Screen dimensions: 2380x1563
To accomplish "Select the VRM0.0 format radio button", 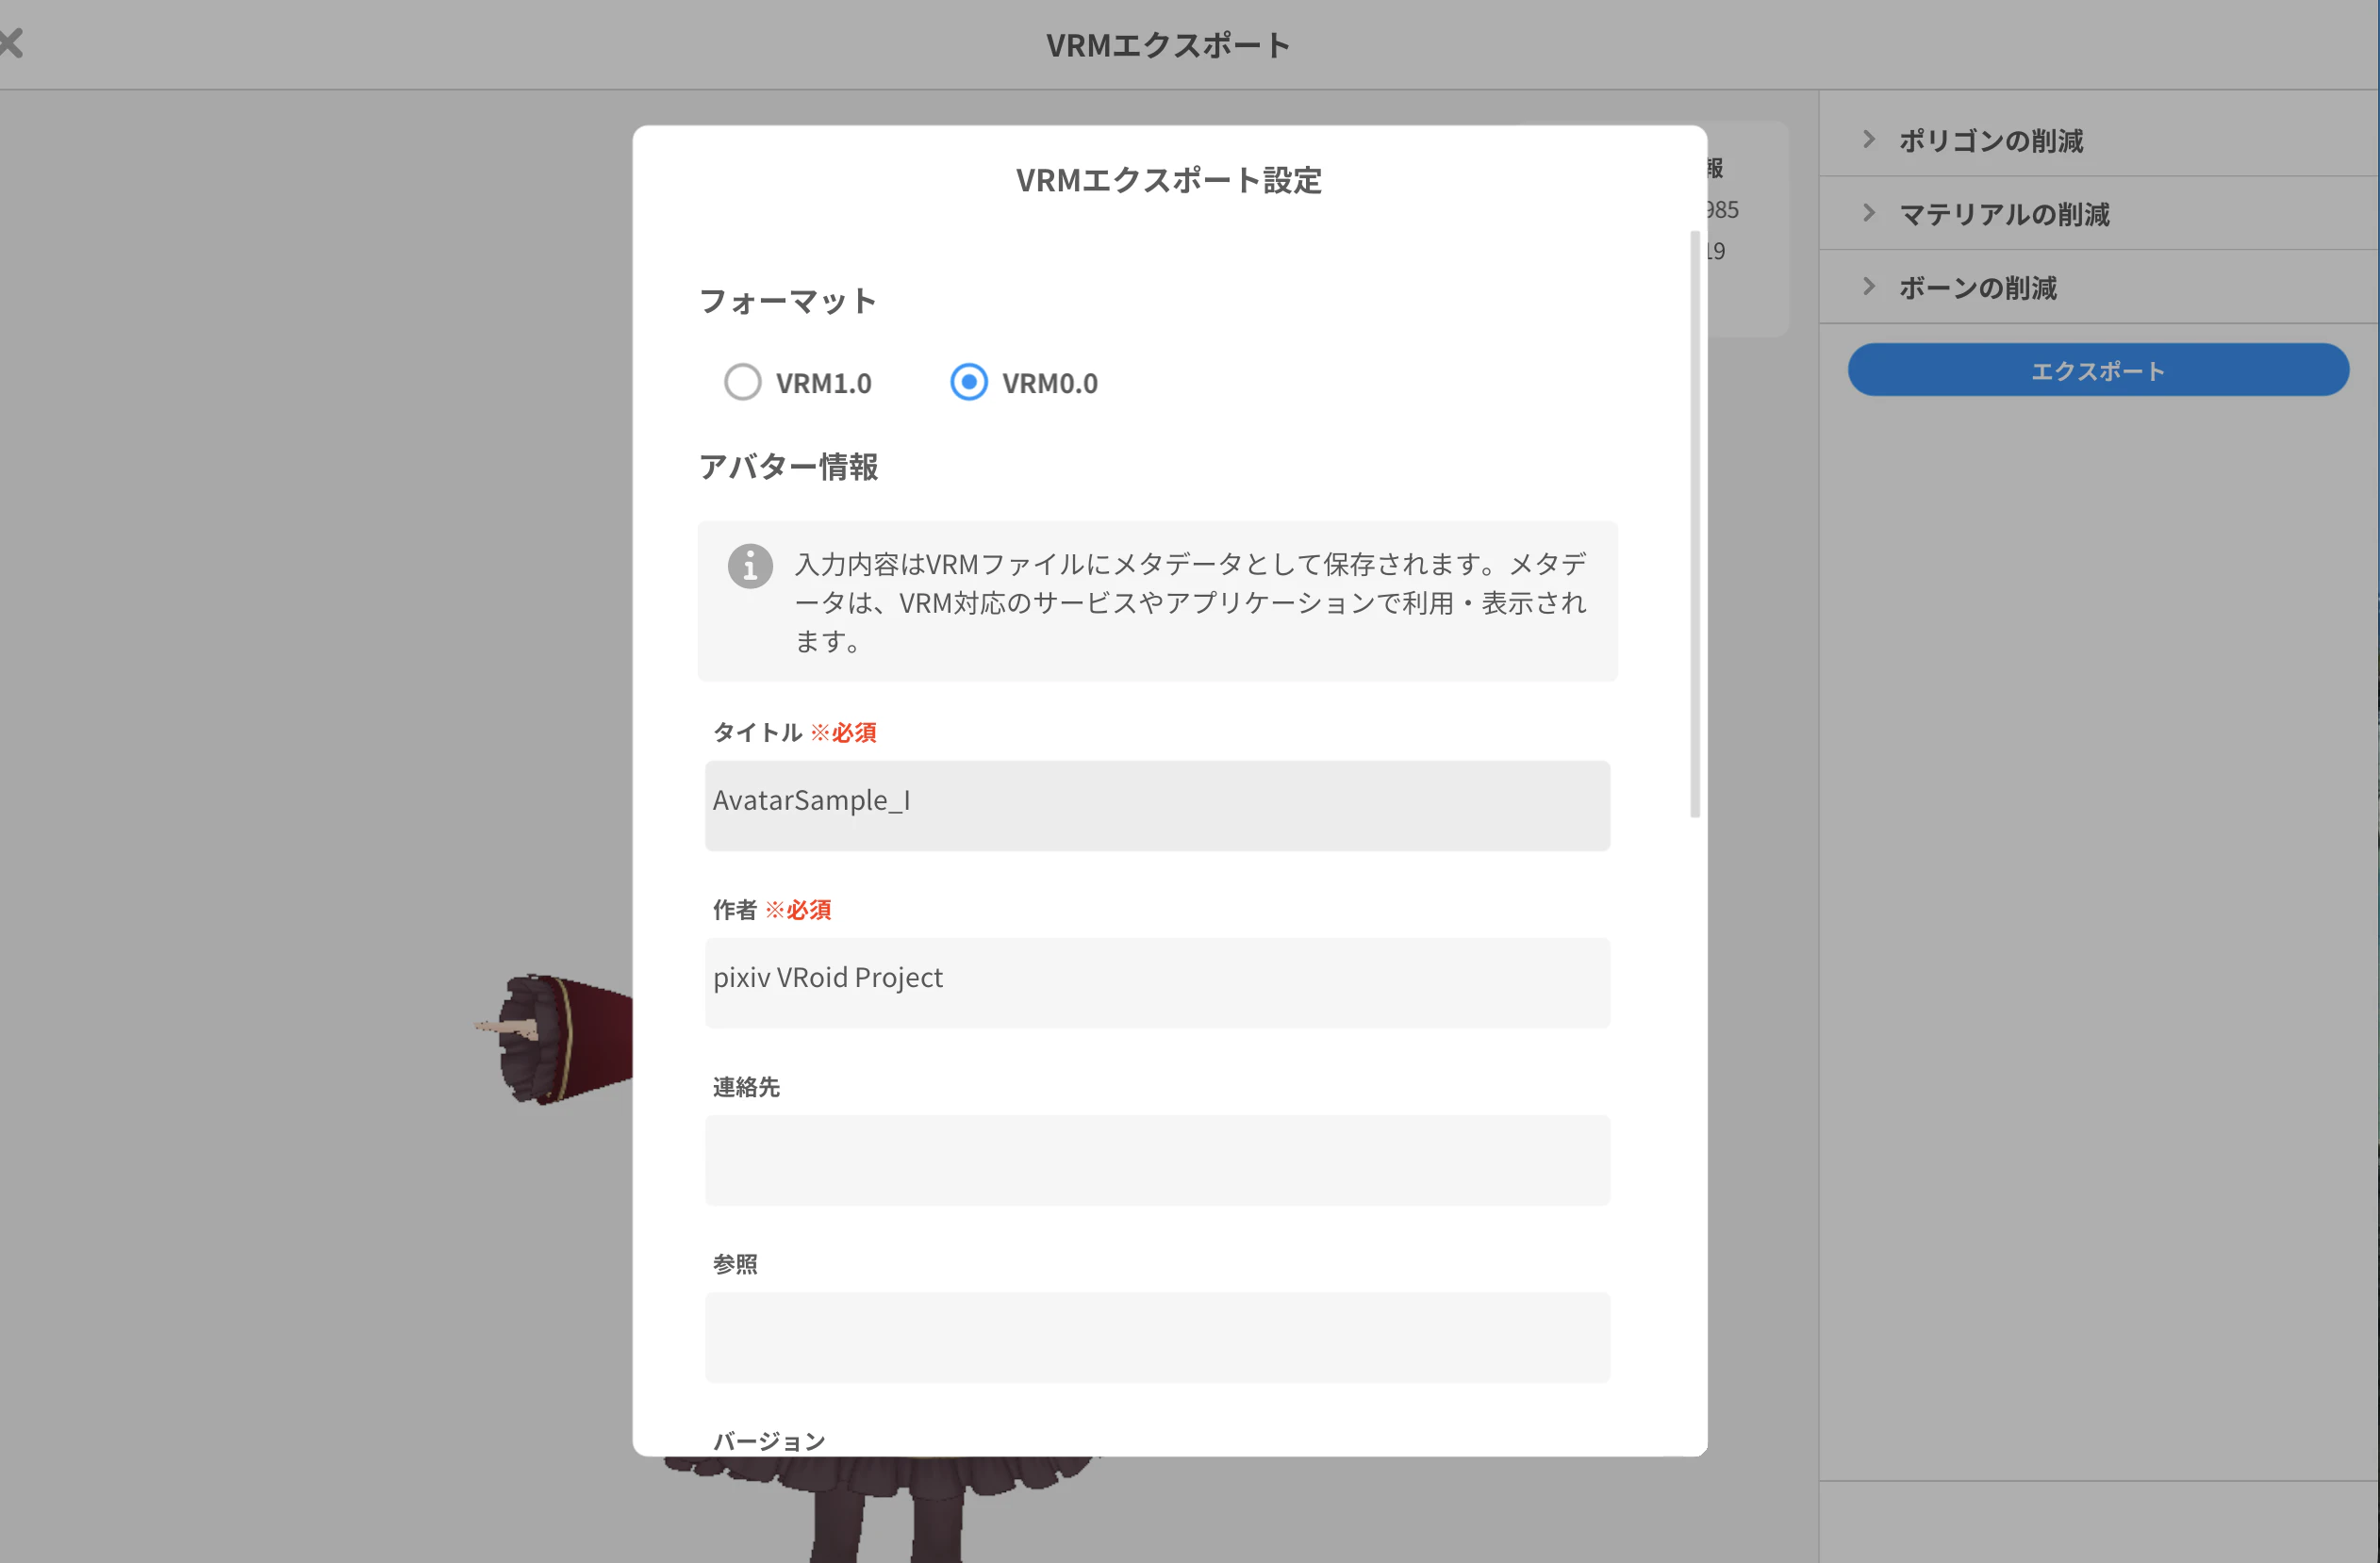I will [x=969, y=382].
